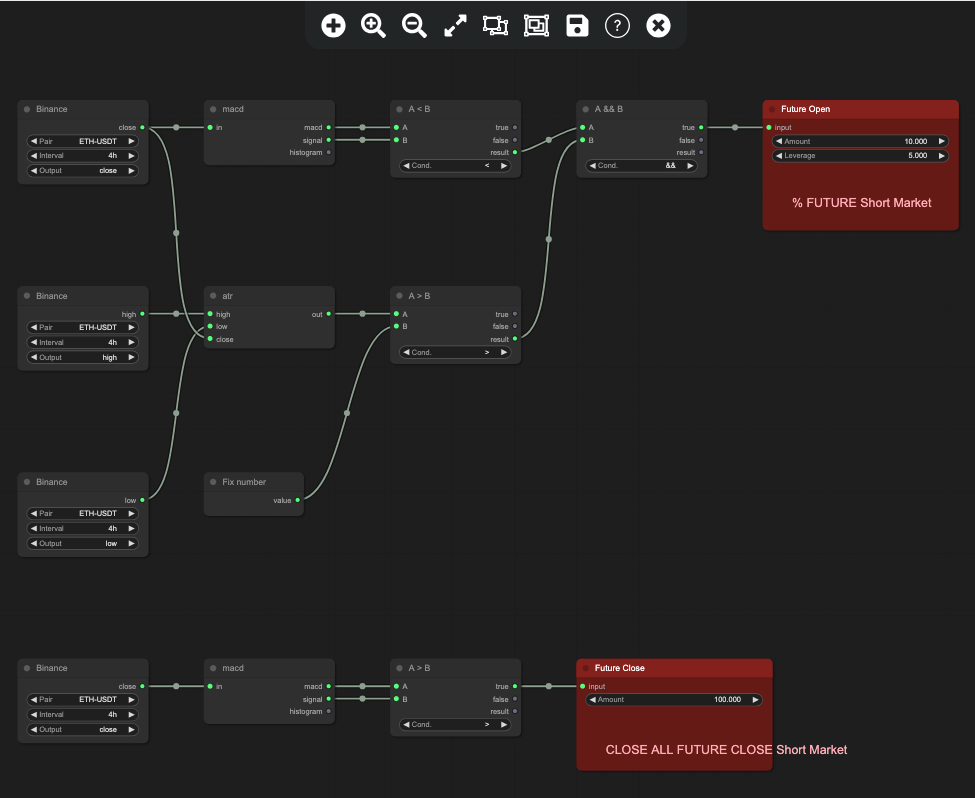
Task: Select the zoom in magnifier icon
Action: tap(373, 25)
